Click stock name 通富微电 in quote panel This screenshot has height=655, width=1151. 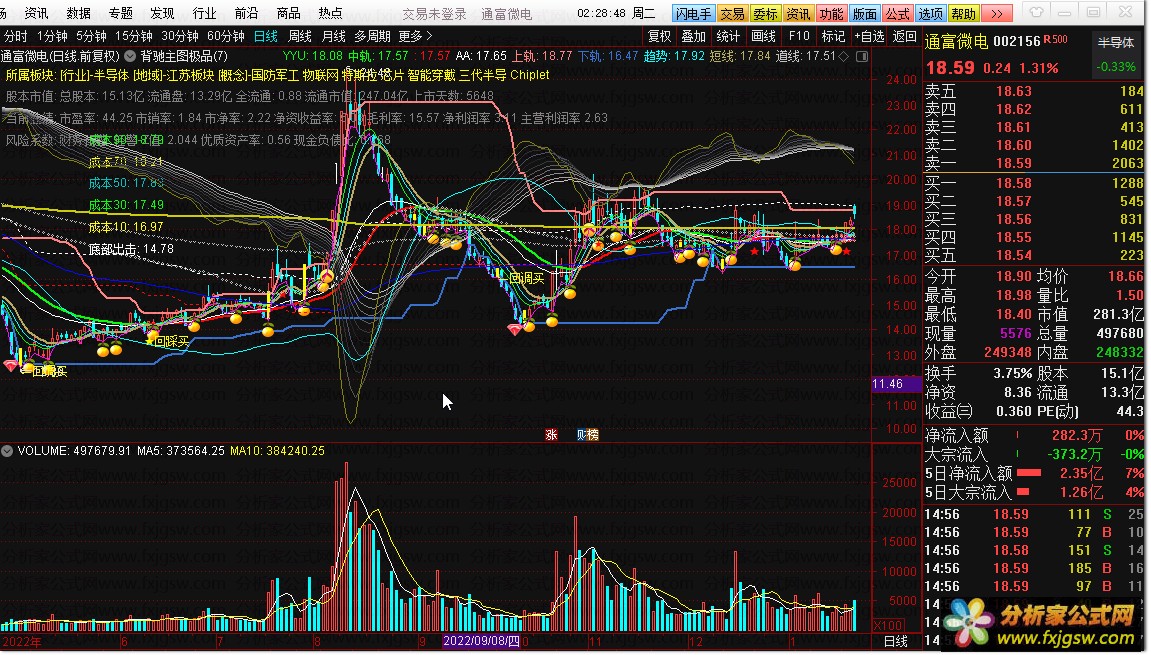coord(956,42)
